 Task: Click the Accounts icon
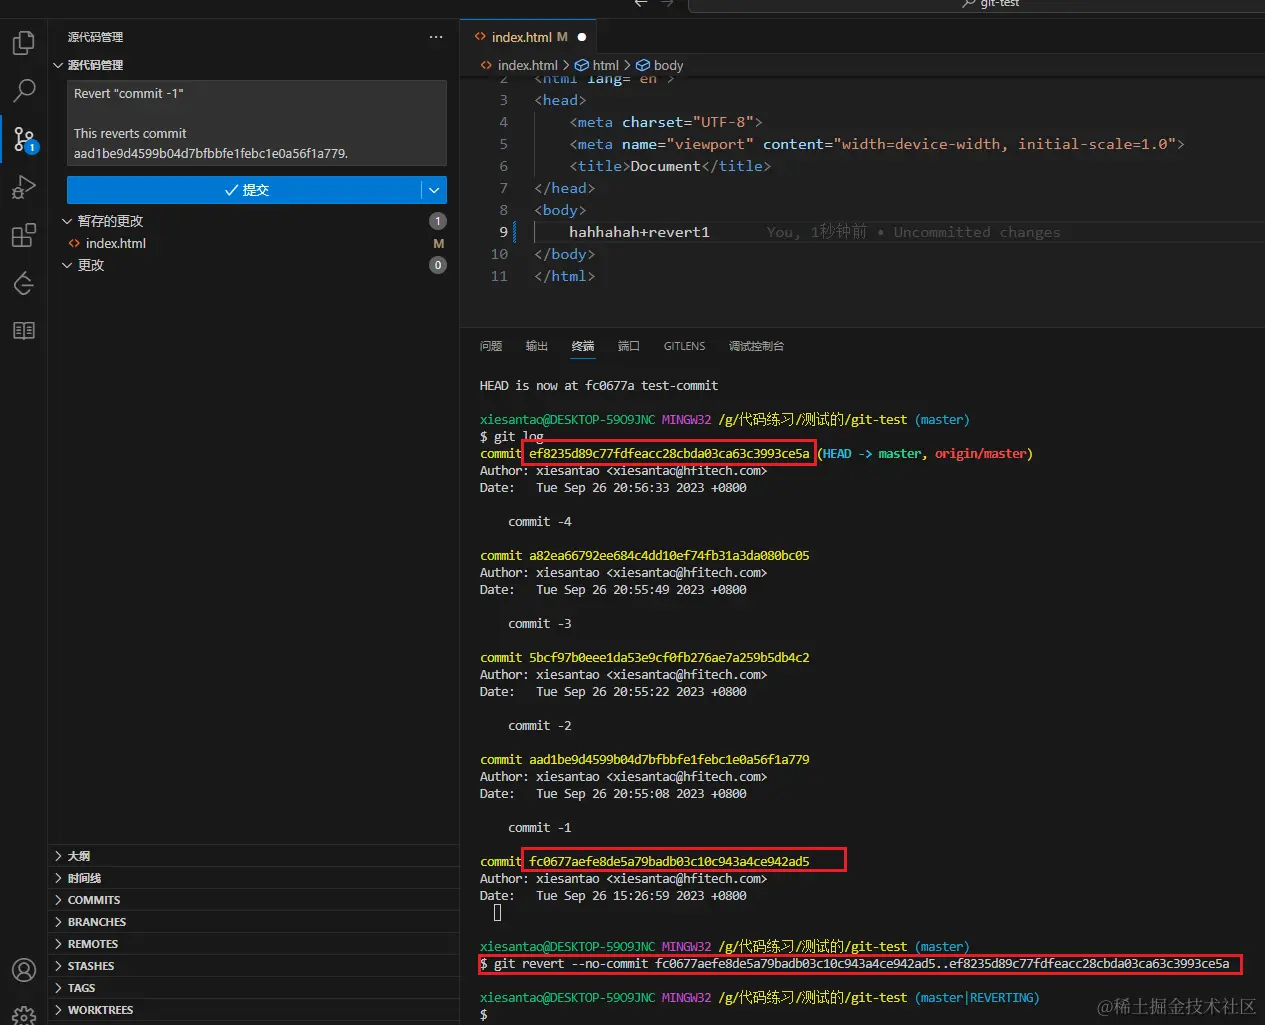[23, 970]
